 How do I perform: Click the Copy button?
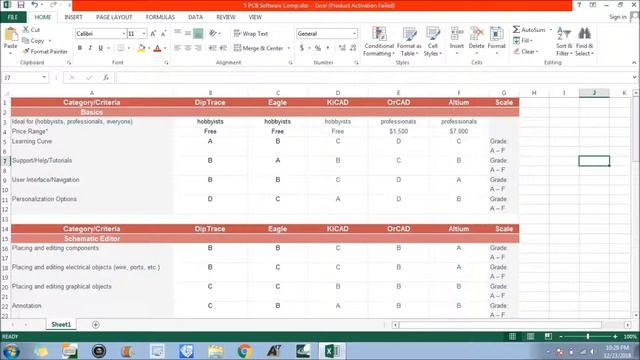(x=33, y=41)
